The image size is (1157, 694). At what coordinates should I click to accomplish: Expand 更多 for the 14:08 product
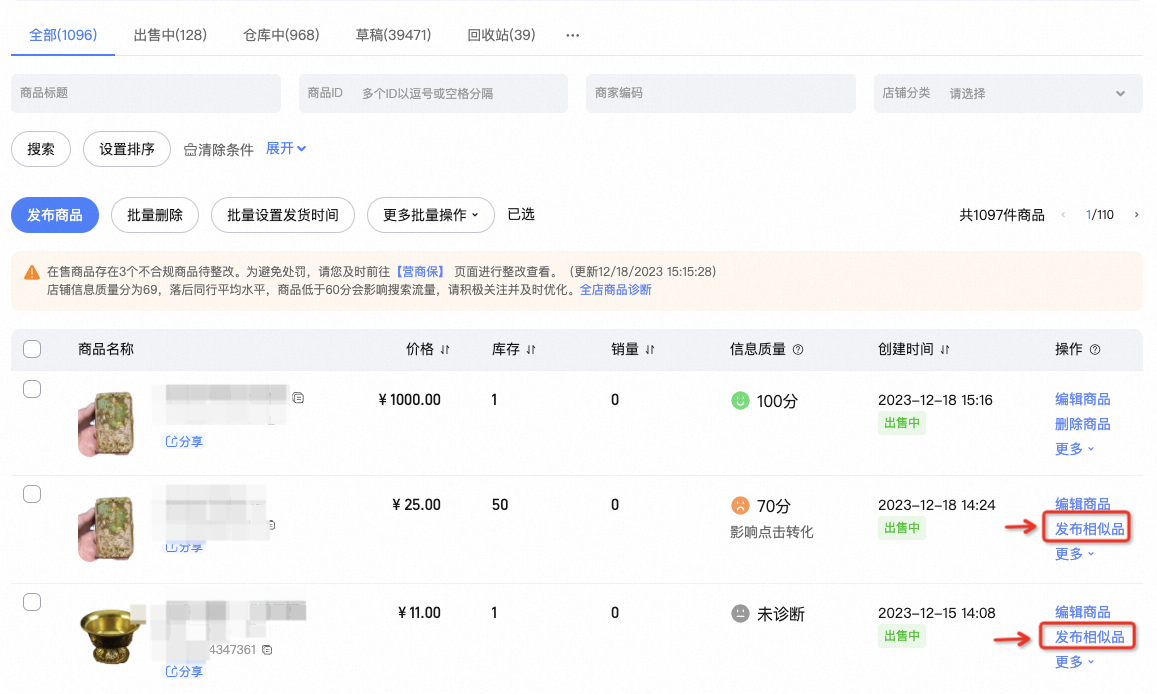[1074, 662]
